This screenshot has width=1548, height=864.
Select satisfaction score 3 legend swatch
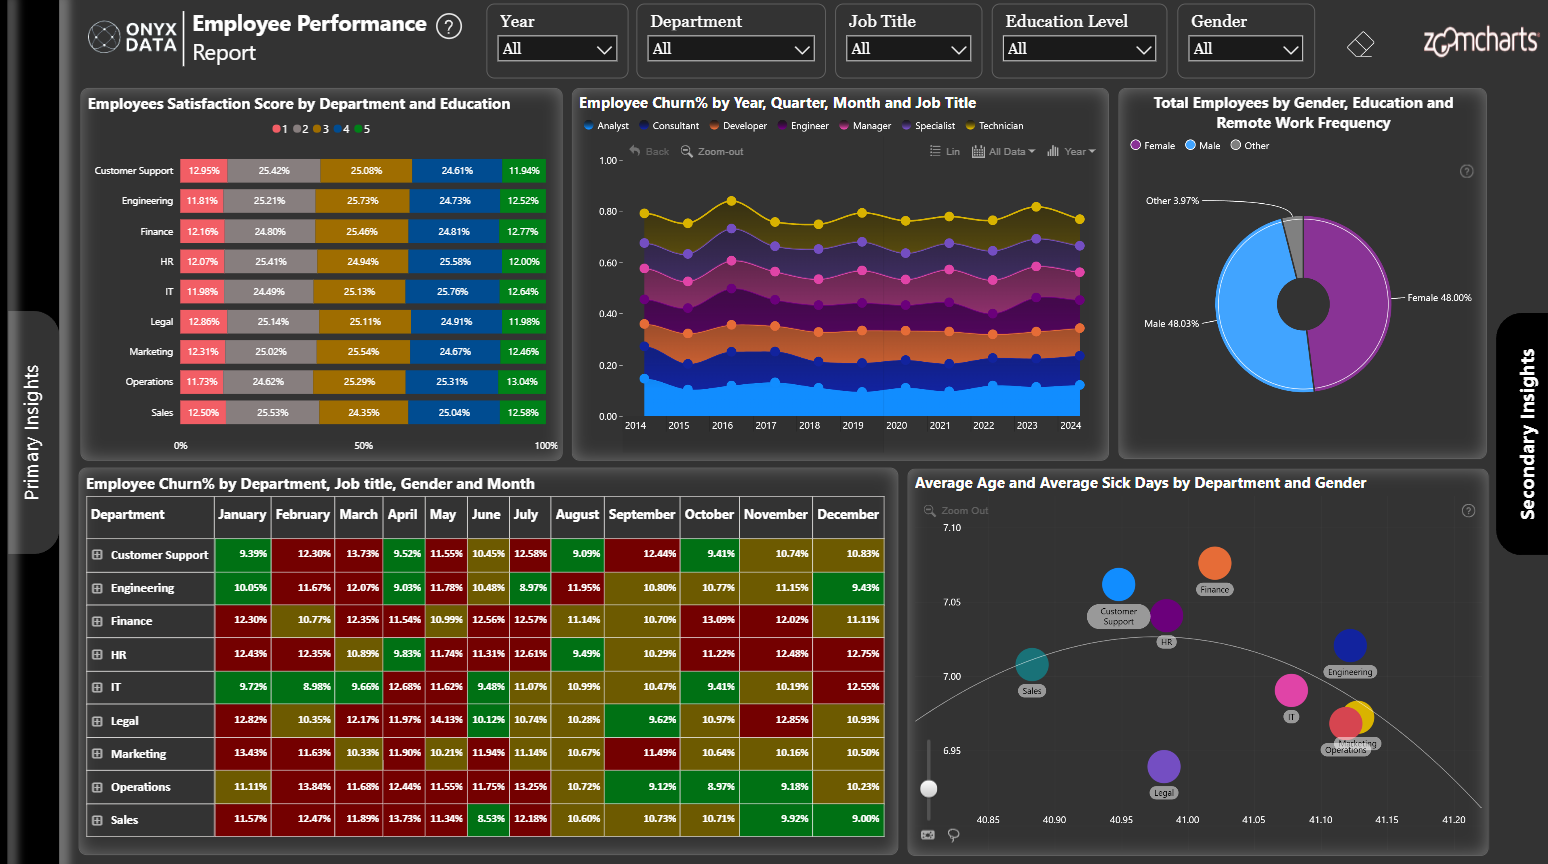coord(317,129)
